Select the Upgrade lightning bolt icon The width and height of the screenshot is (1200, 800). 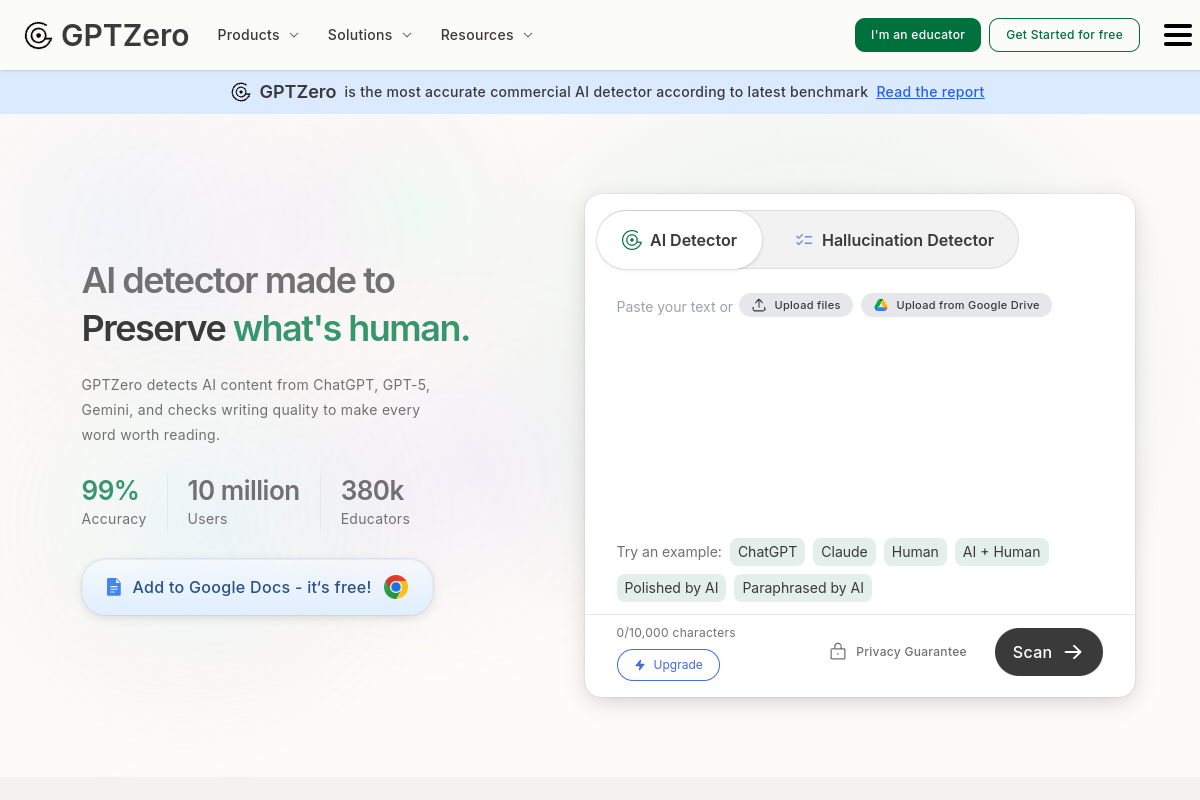[x=639, y=665]
